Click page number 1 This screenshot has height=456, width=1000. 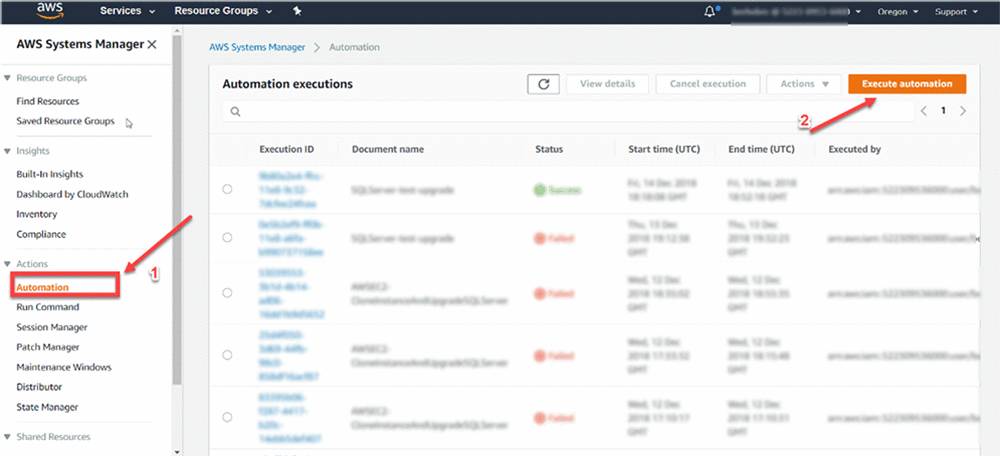943,111
